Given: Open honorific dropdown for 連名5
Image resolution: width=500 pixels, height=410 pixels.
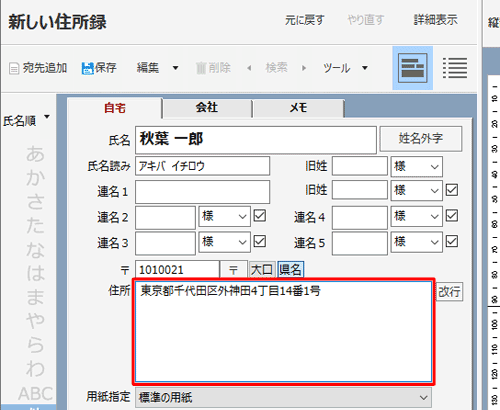Looking at the screenshot, I should [417, 242].
